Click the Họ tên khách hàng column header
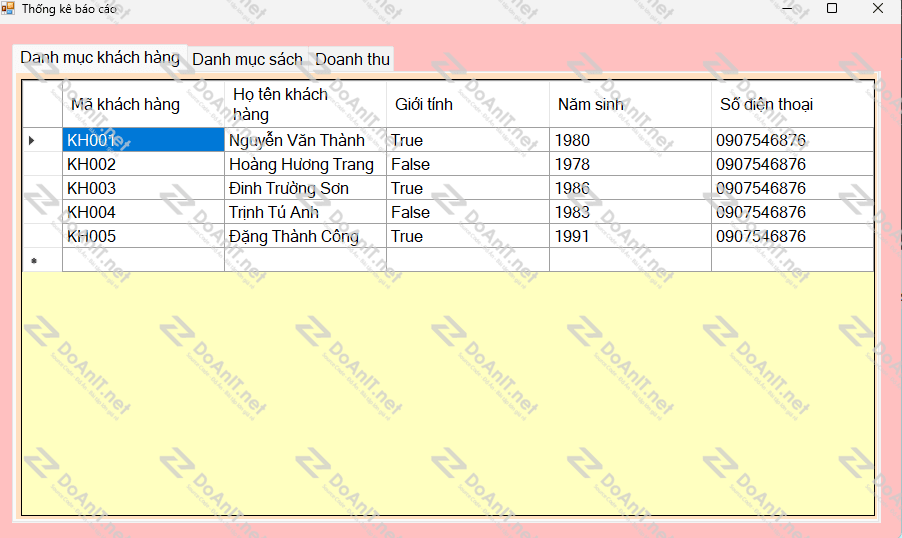The image size is (902, 538). point(305,104)
